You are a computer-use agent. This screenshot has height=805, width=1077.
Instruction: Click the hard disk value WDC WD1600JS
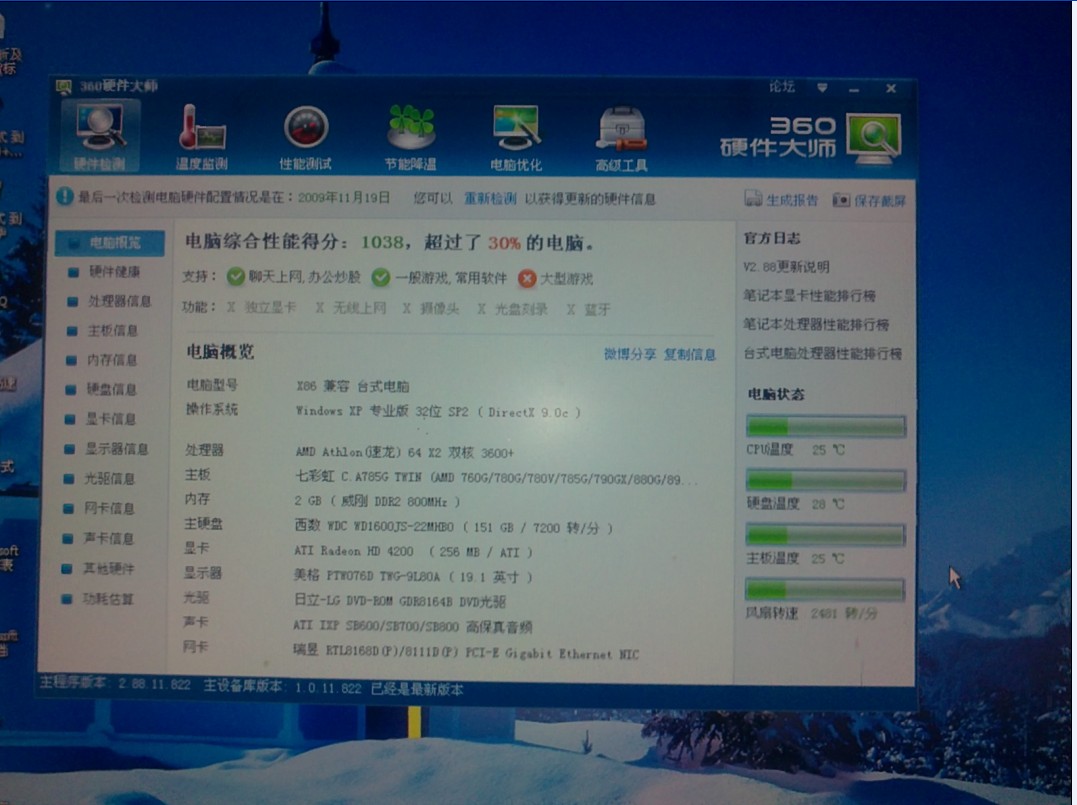click(x=453, y=527)
